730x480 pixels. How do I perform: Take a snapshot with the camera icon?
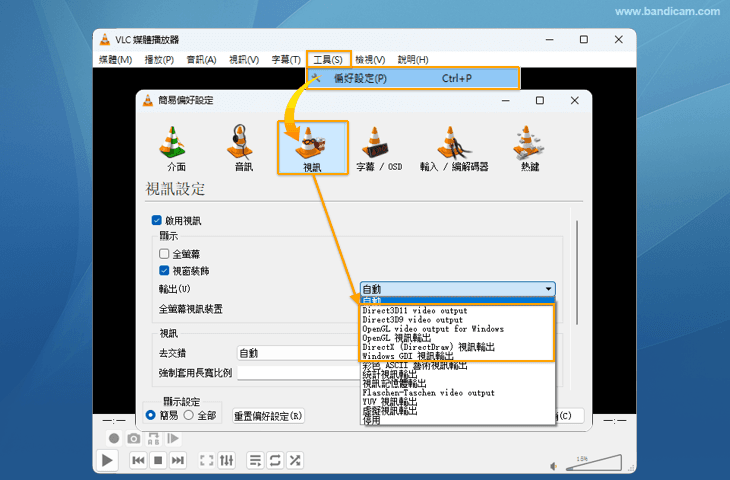[x=134, y=439]
